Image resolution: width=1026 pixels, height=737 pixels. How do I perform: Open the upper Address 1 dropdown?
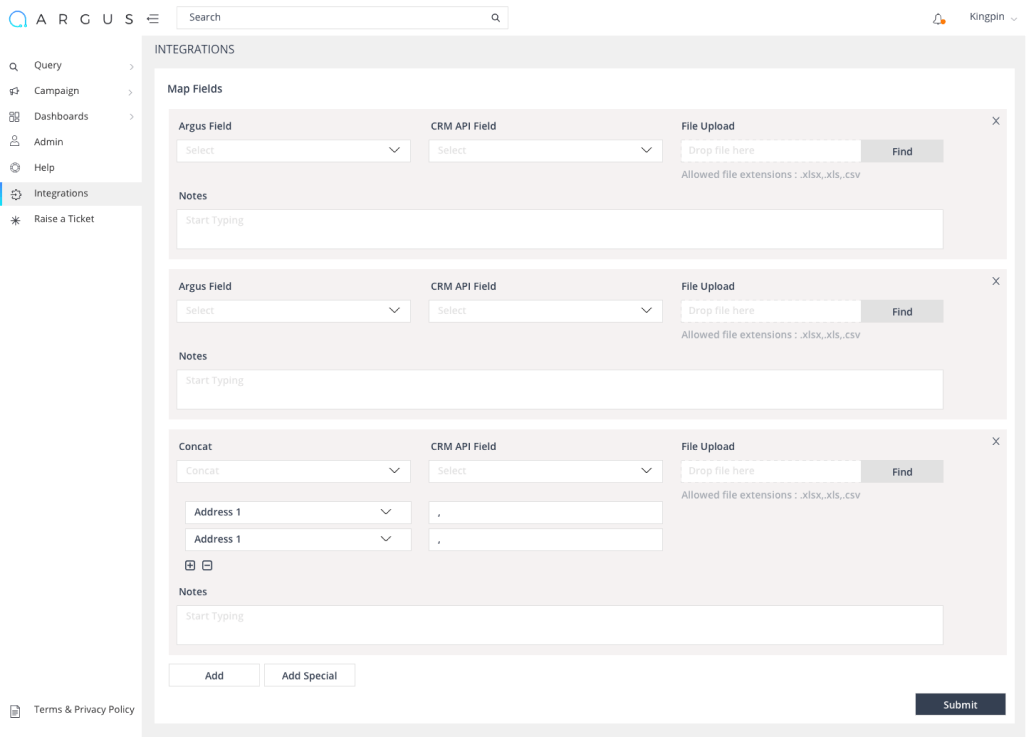click(x=298, y=512)
